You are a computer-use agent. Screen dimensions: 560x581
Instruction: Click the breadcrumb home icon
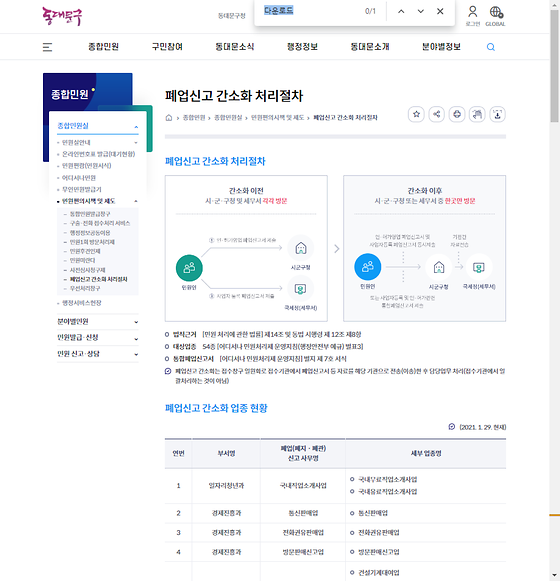point(169,117)
